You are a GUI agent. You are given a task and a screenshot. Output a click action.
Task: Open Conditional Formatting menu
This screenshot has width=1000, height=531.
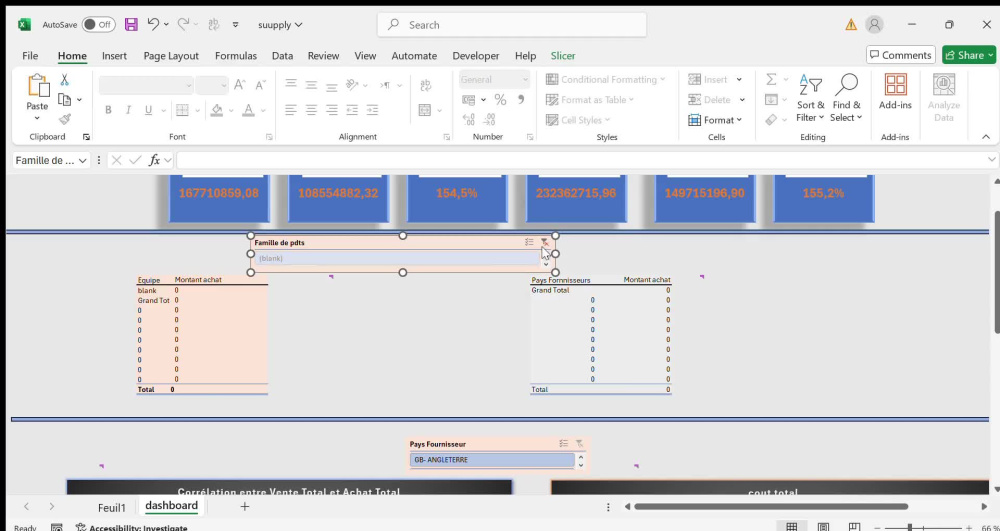coord(605,80)
